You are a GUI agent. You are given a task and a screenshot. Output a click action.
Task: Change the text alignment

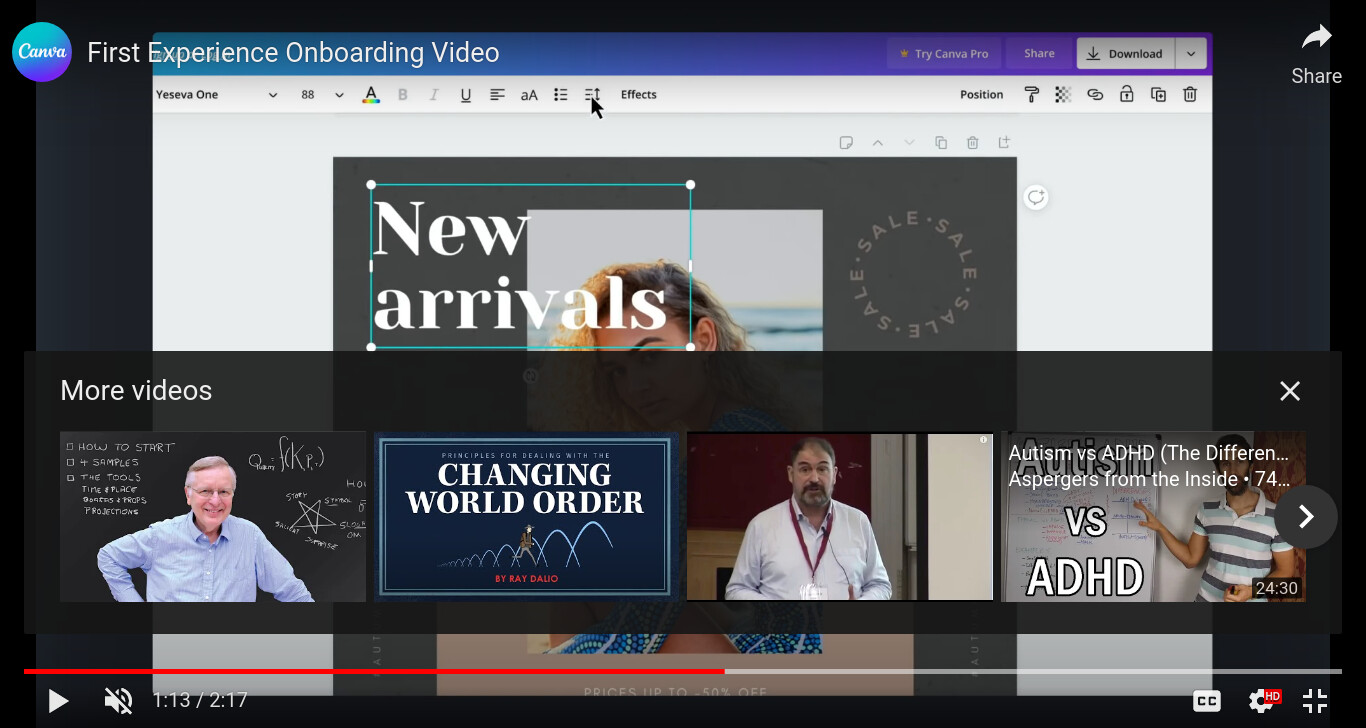(497, 95)
